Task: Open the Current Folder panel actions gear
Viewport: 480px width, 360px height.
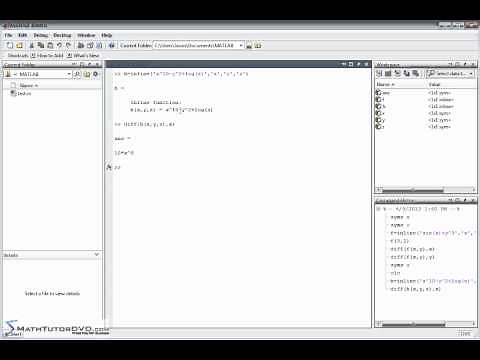Action: [x=96, y=74]
